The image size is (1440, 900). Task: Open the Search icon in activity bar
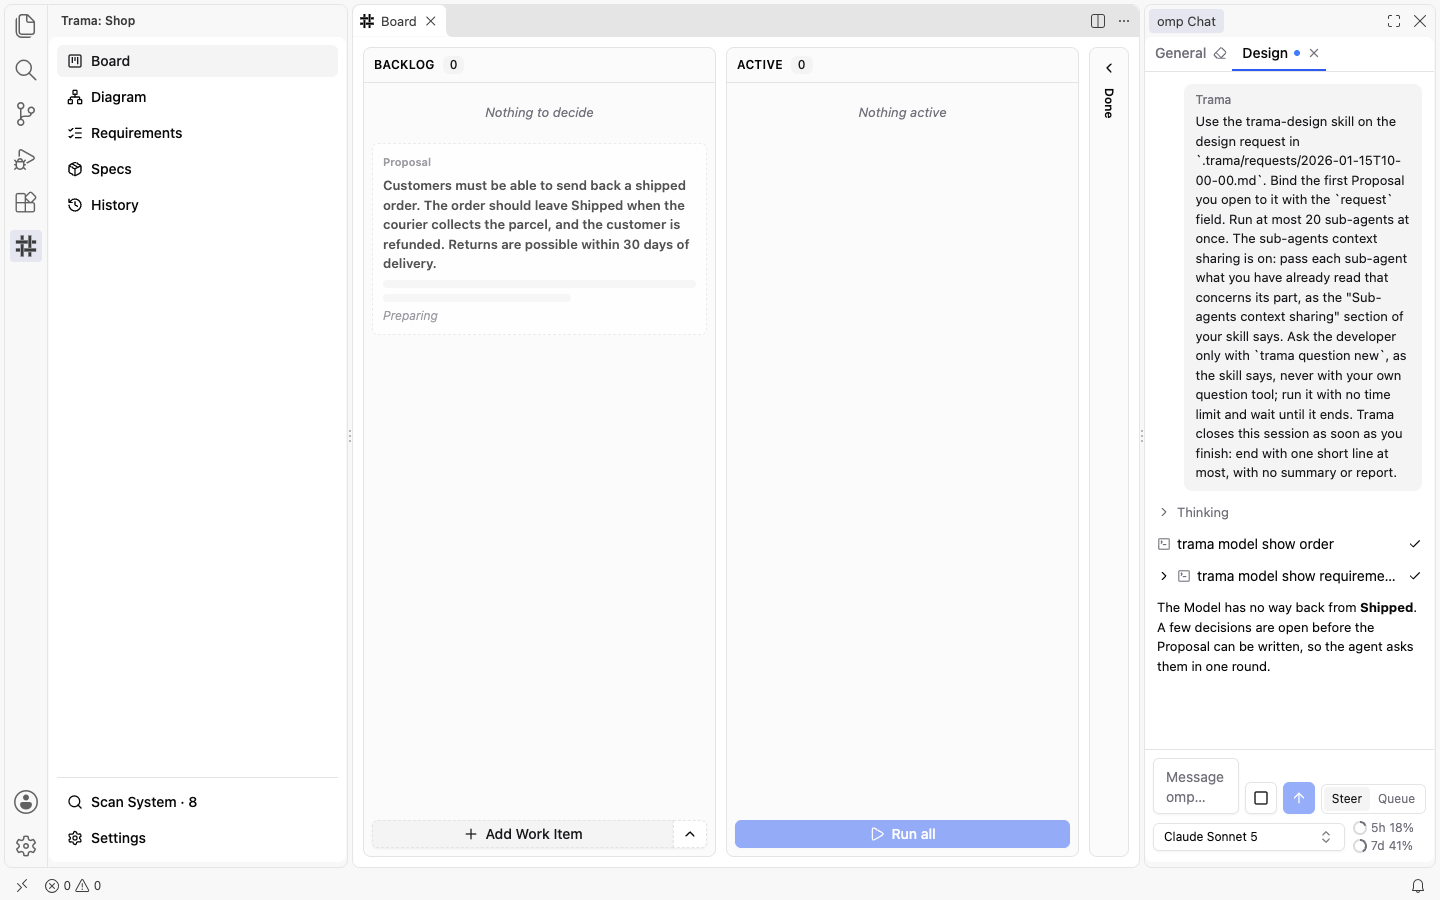tap(26, 70)
